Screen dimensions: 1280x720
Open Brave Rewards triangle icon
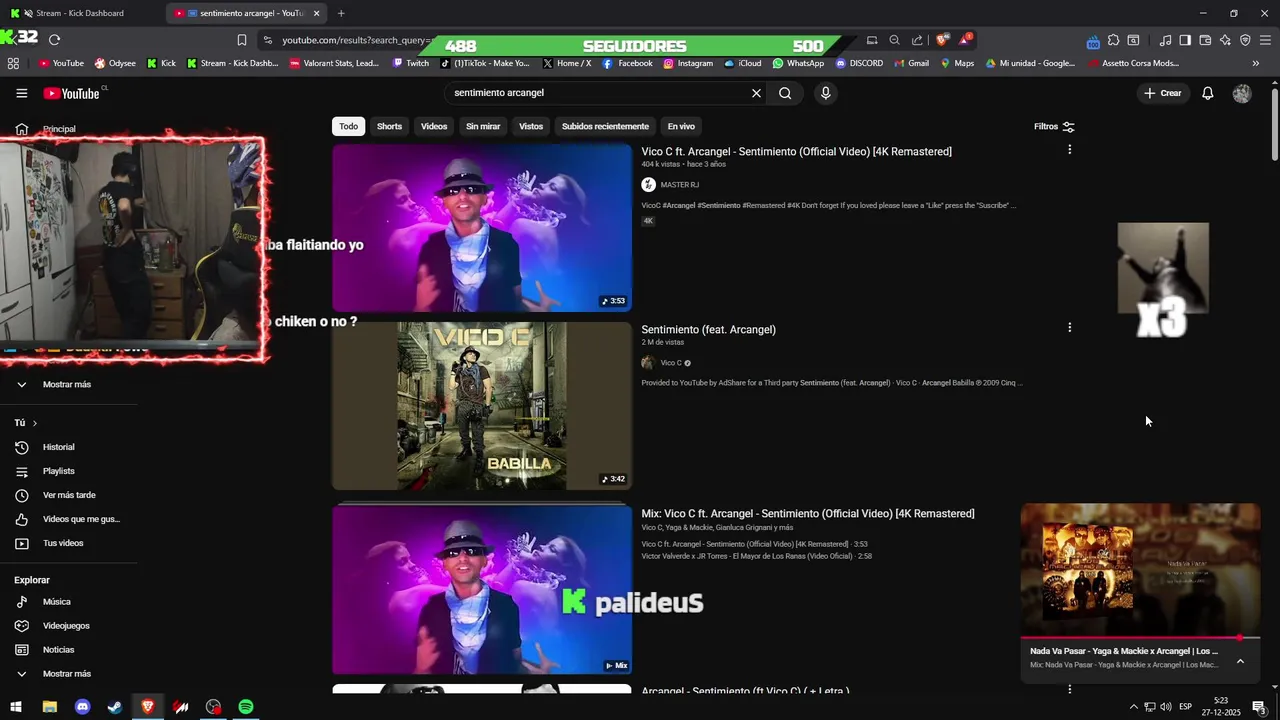tap(965, 40)
